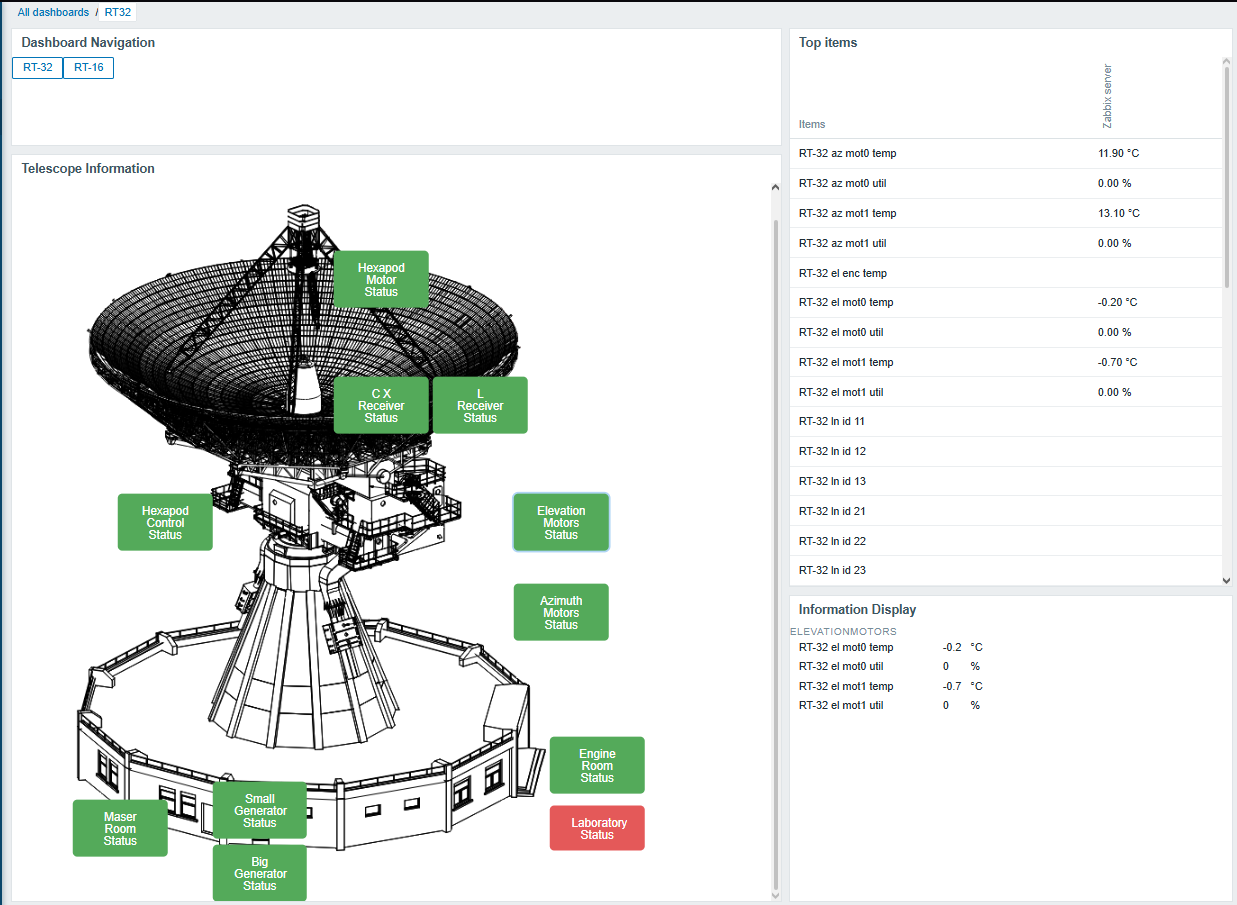Go to All dashboards link

click(53, 12)
